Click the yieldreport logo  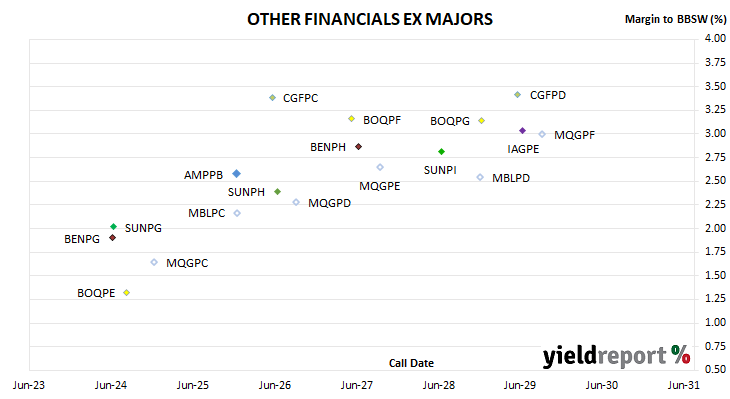point(616,356)
